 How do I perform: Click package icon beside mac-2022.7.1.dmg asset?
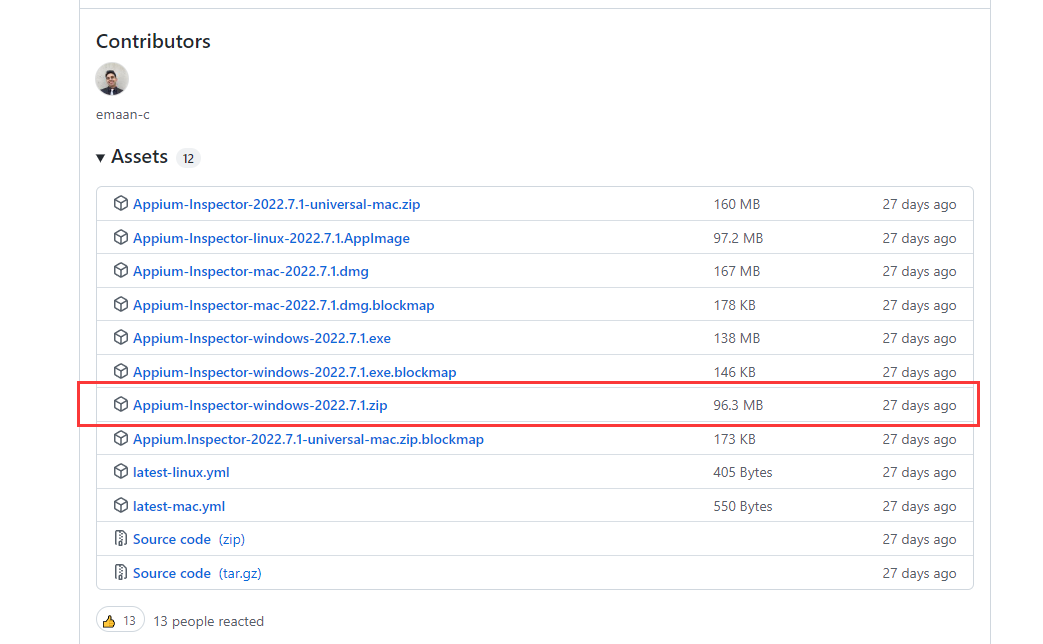tap(120, 271)
